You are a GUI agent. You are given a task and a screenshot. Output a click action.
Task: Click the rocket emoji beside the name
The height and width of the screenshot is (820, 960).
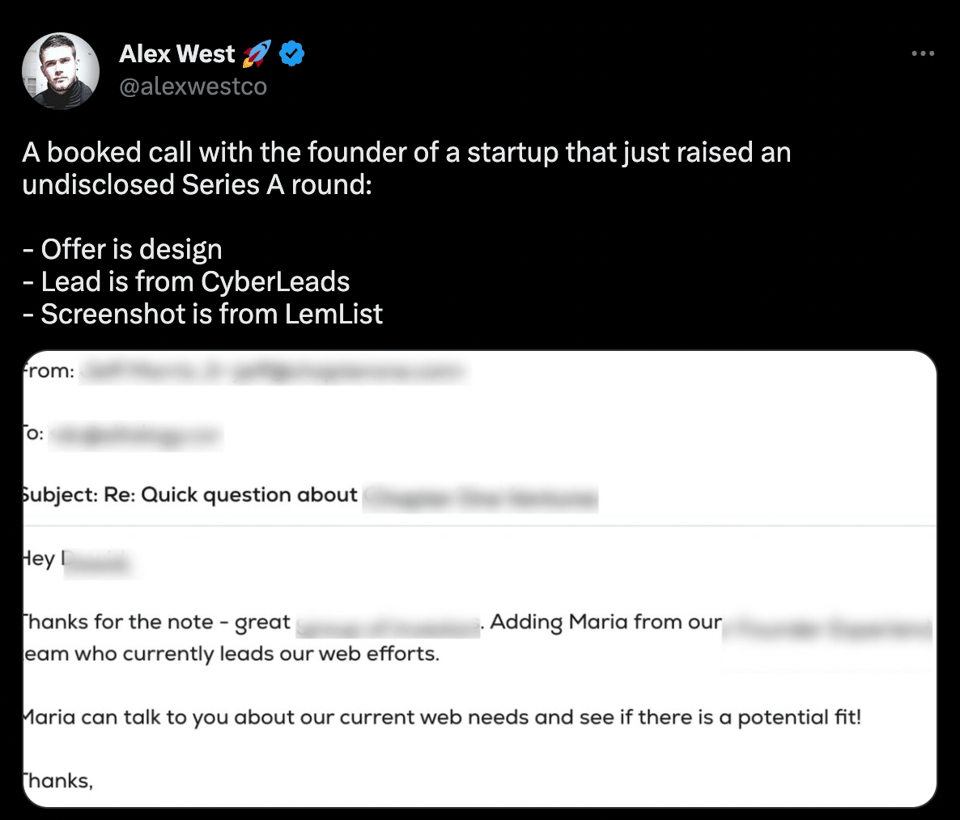(x=258, y=54)
